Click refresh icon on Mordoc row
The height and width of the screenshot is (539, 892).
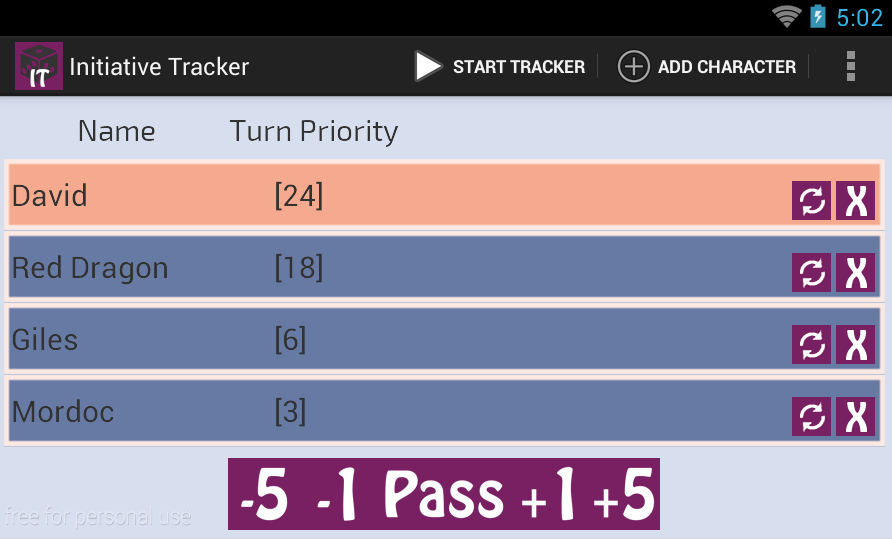811,417
